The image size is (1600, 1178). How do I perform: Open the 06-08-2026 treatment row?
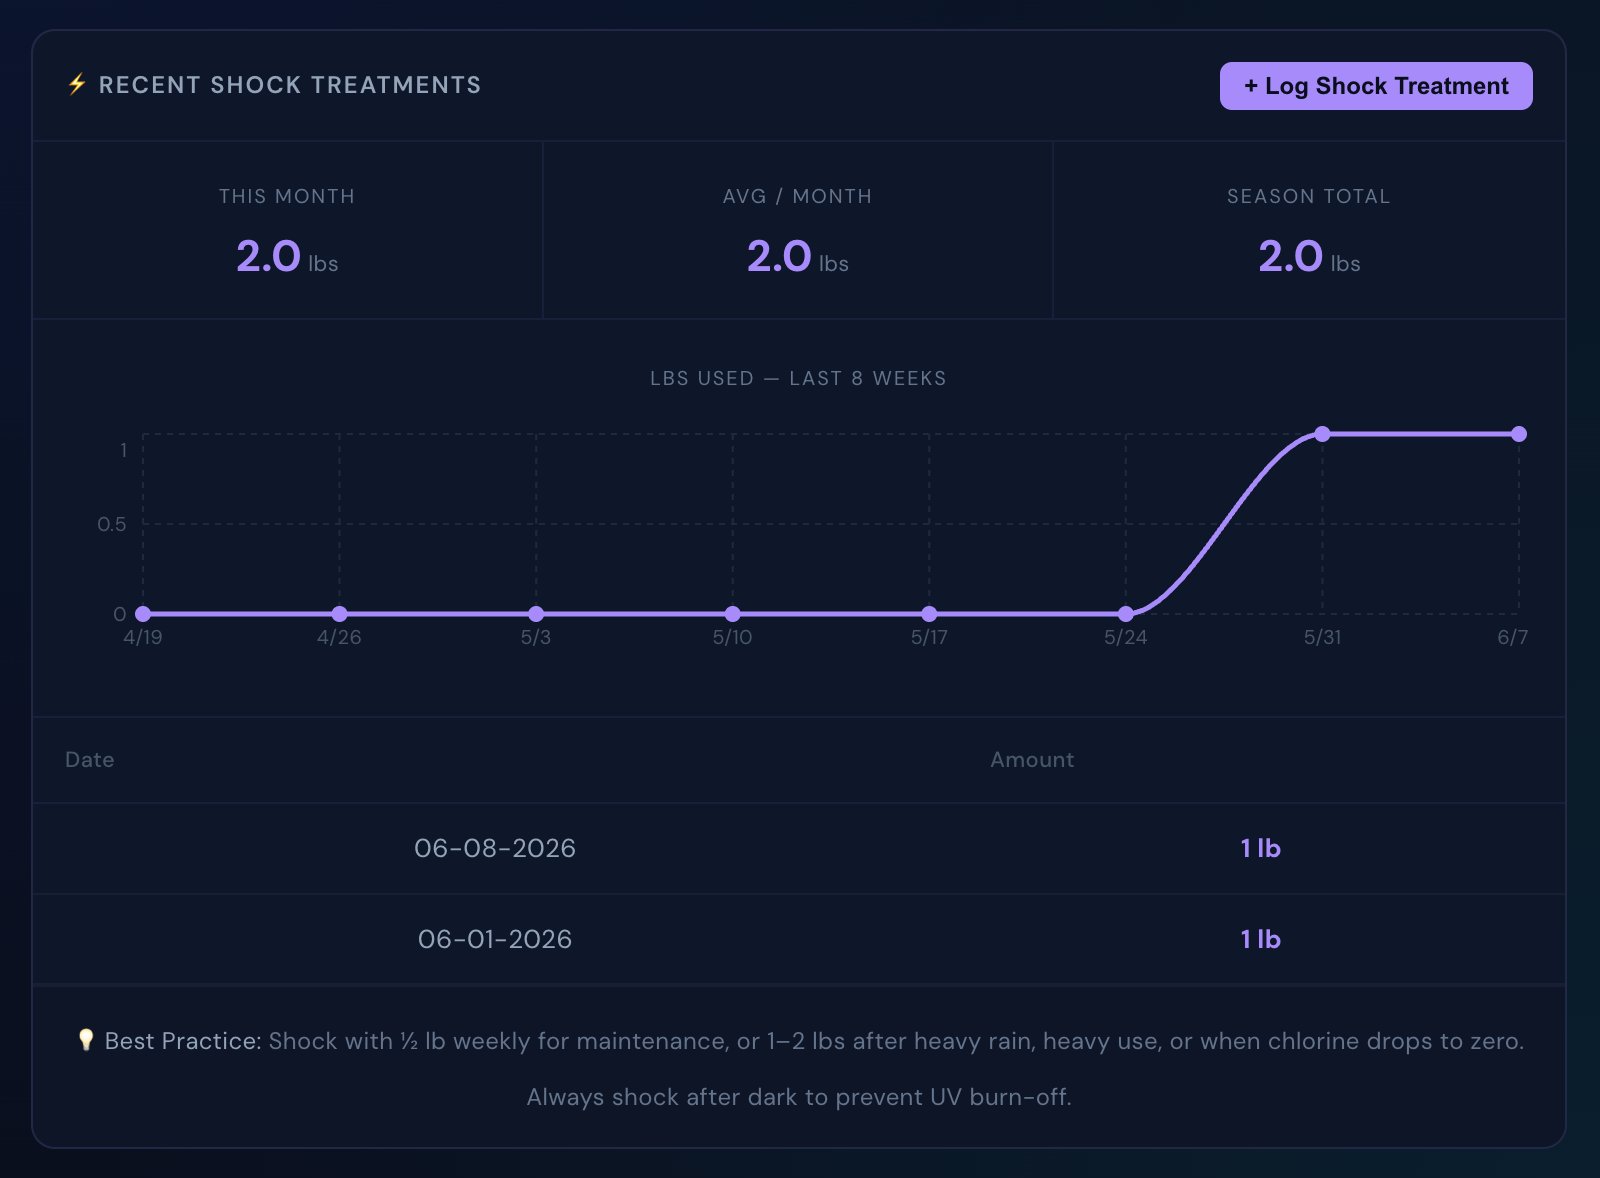pos(799,848)
